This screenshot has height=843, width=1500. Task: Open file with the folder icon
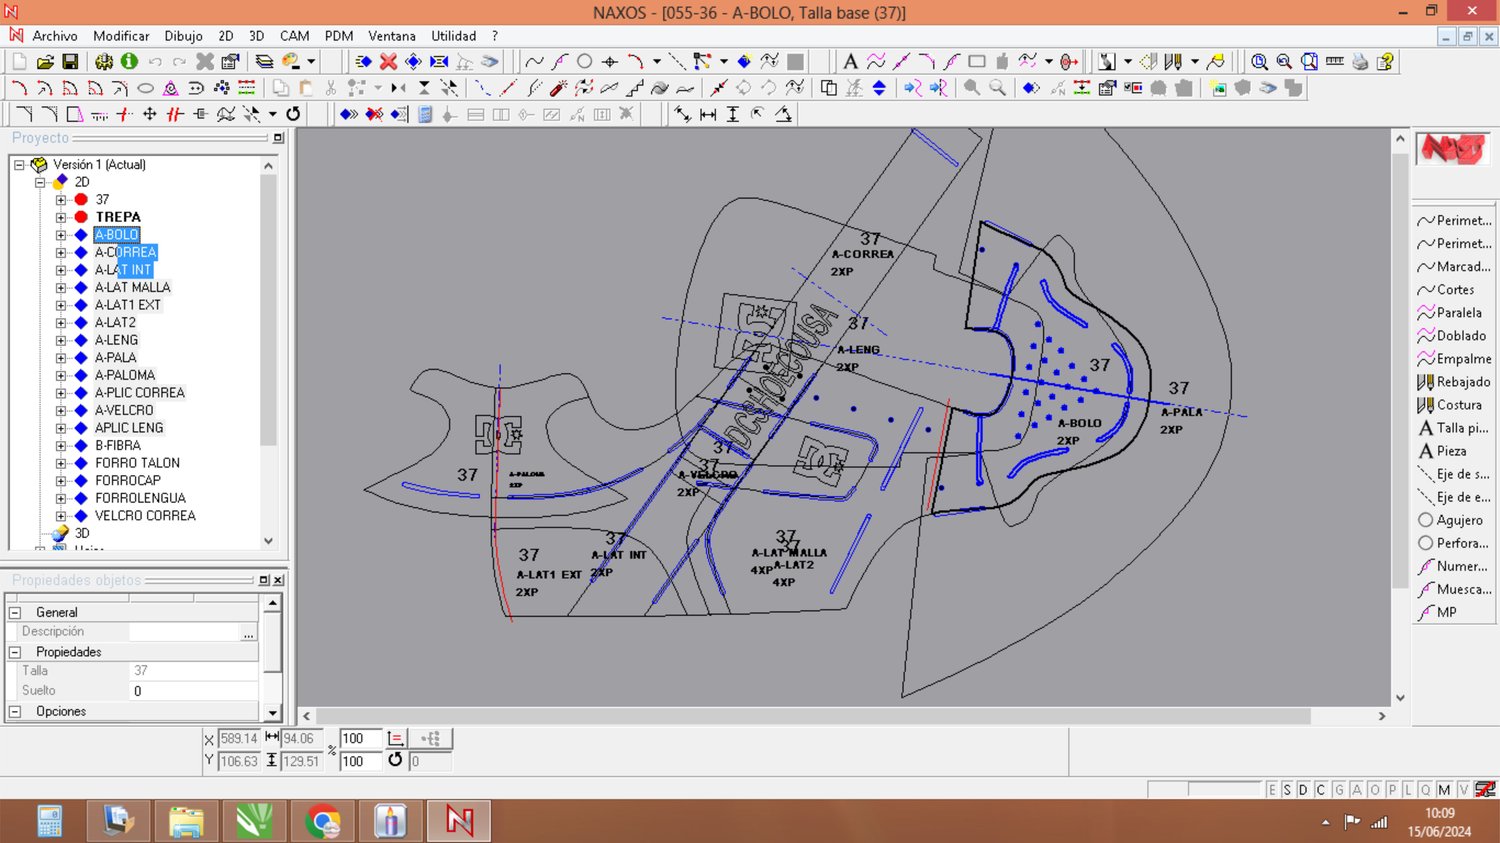click(45, 62)
